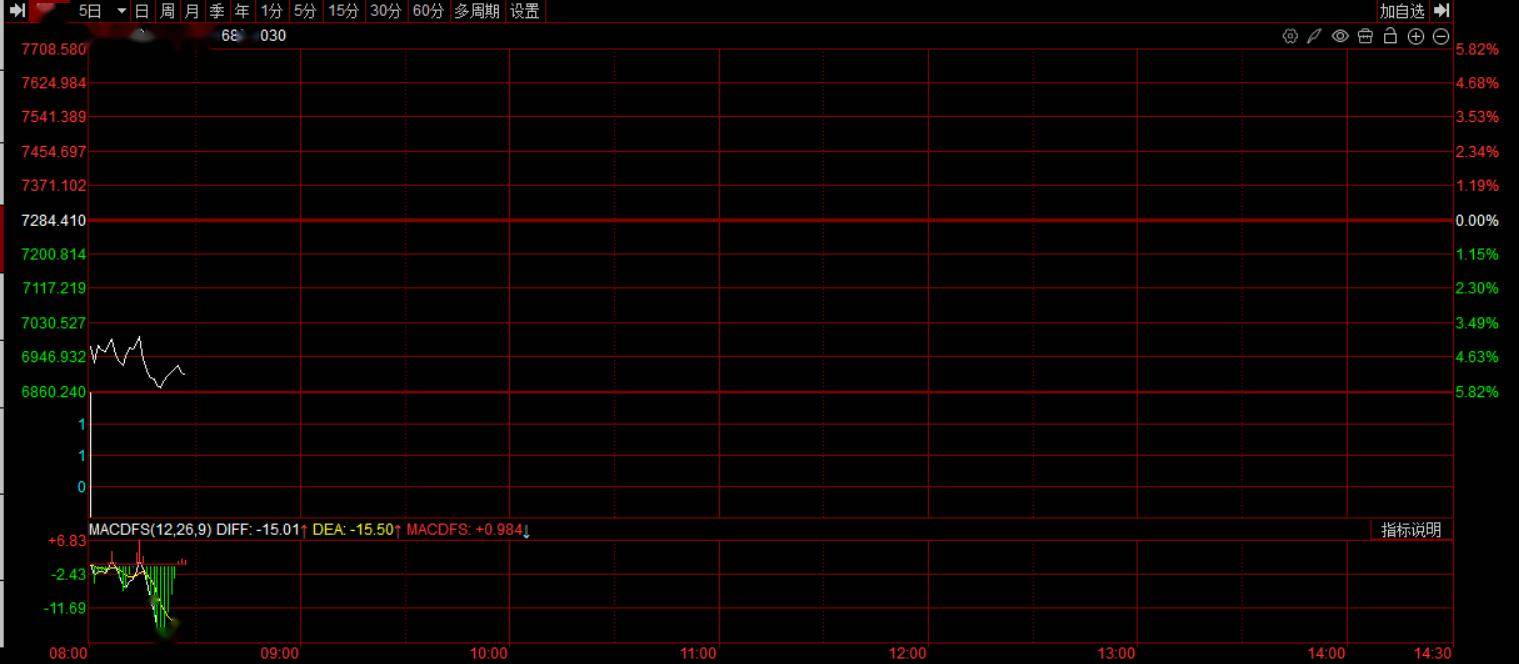Click the collapse arrow icon at top-left

pyautogui.click(x=17, y=11)
